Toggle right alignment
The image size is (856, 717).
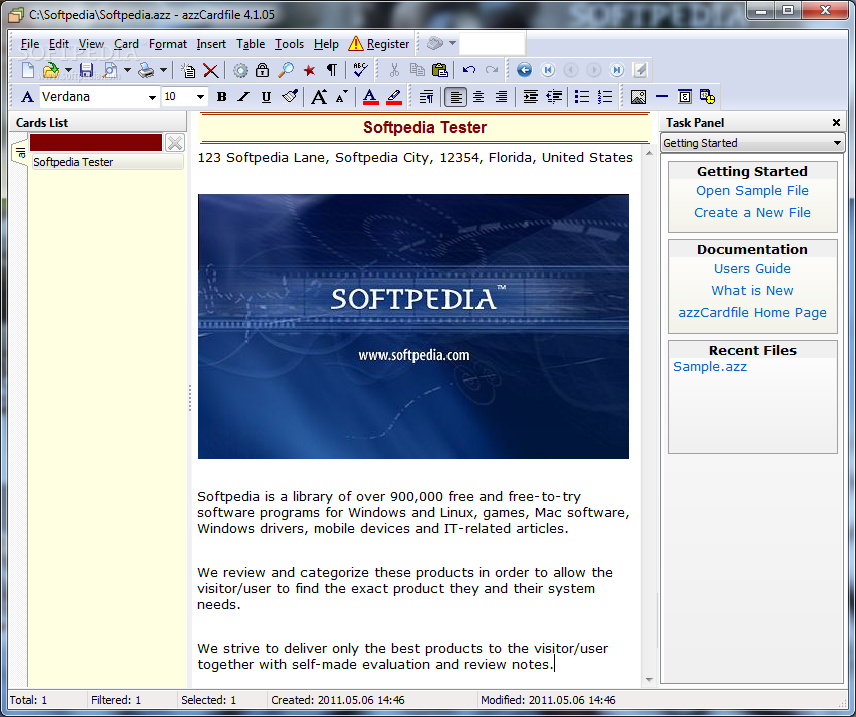coord(501,97)
